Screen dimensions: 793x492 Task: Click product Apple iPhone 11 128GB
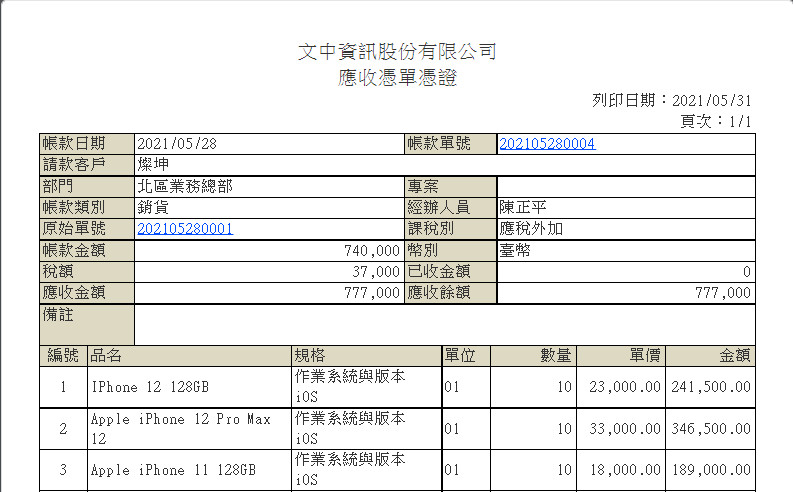click(173, 470)
